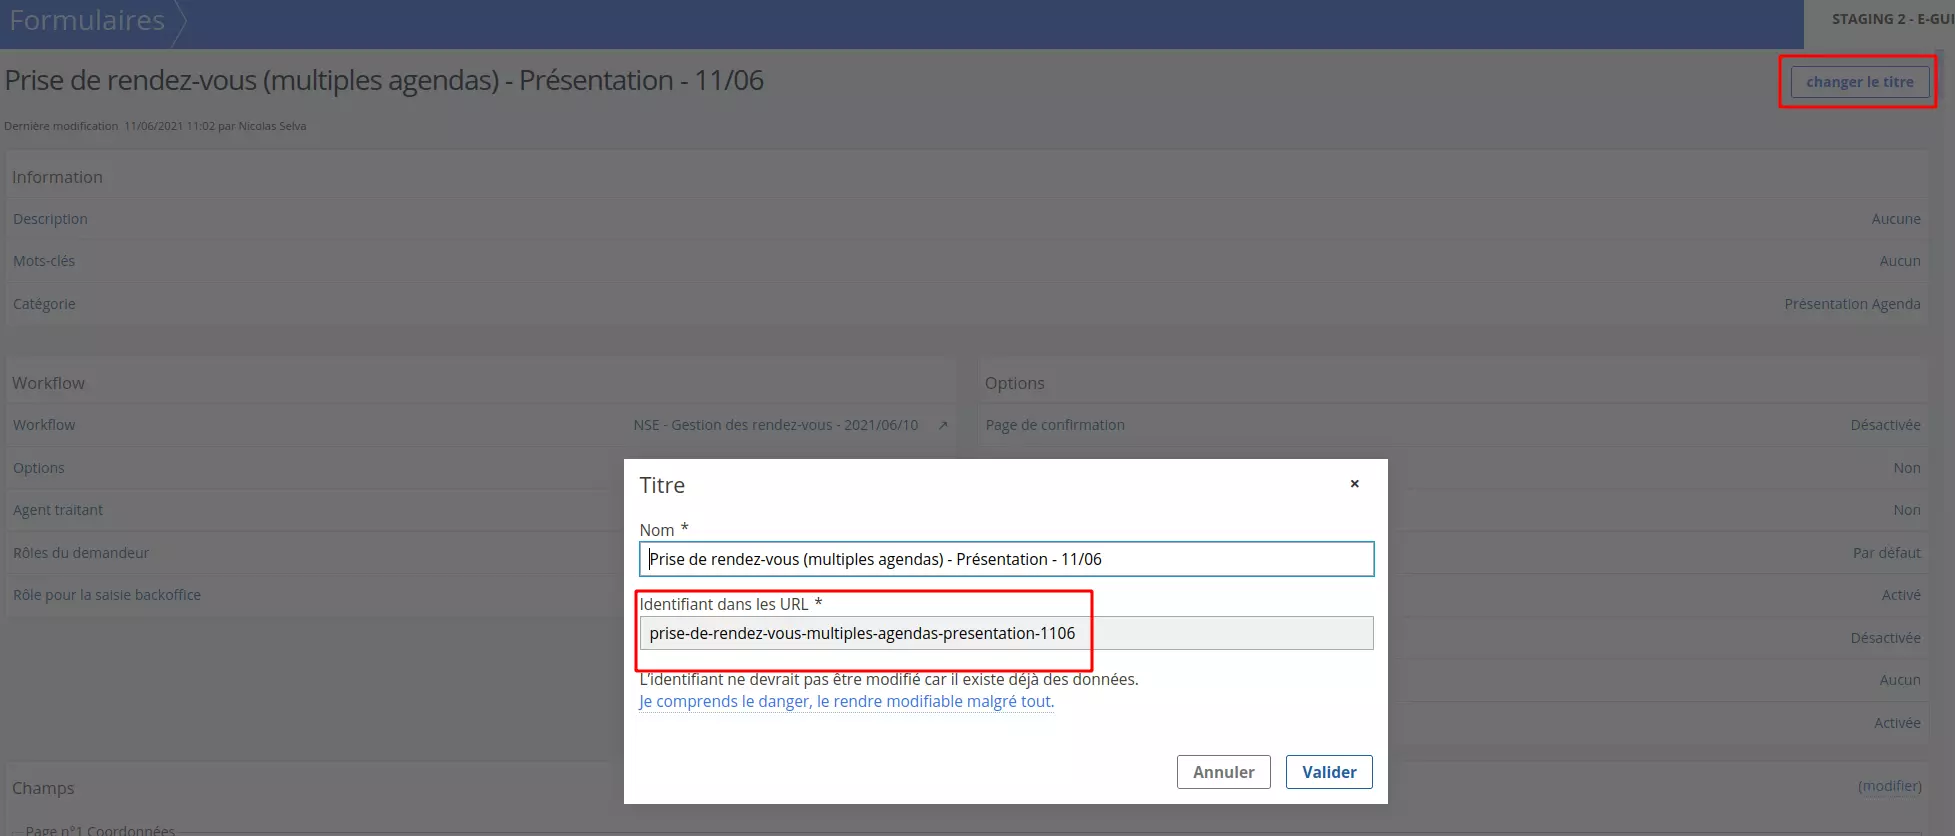This screenshot has height=836, width=1955.
Task: Close the Titre dialog with the X
Action: [1354, 484]
